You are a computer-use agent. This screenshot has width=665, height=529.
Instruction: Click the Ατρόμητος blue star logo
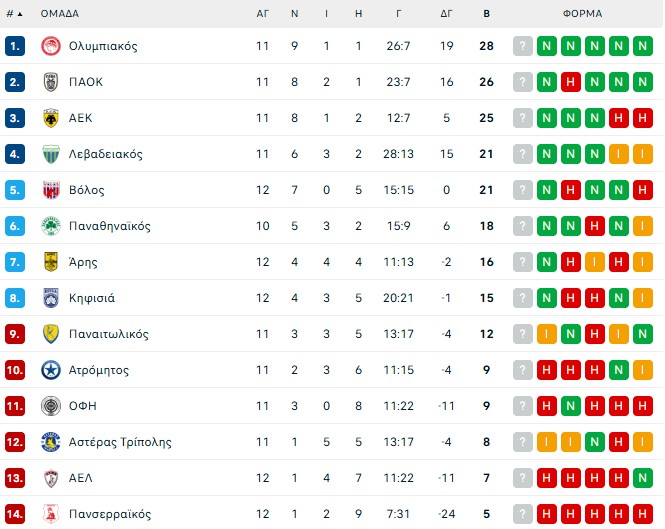pyautogui.click(x=51, y=370)
